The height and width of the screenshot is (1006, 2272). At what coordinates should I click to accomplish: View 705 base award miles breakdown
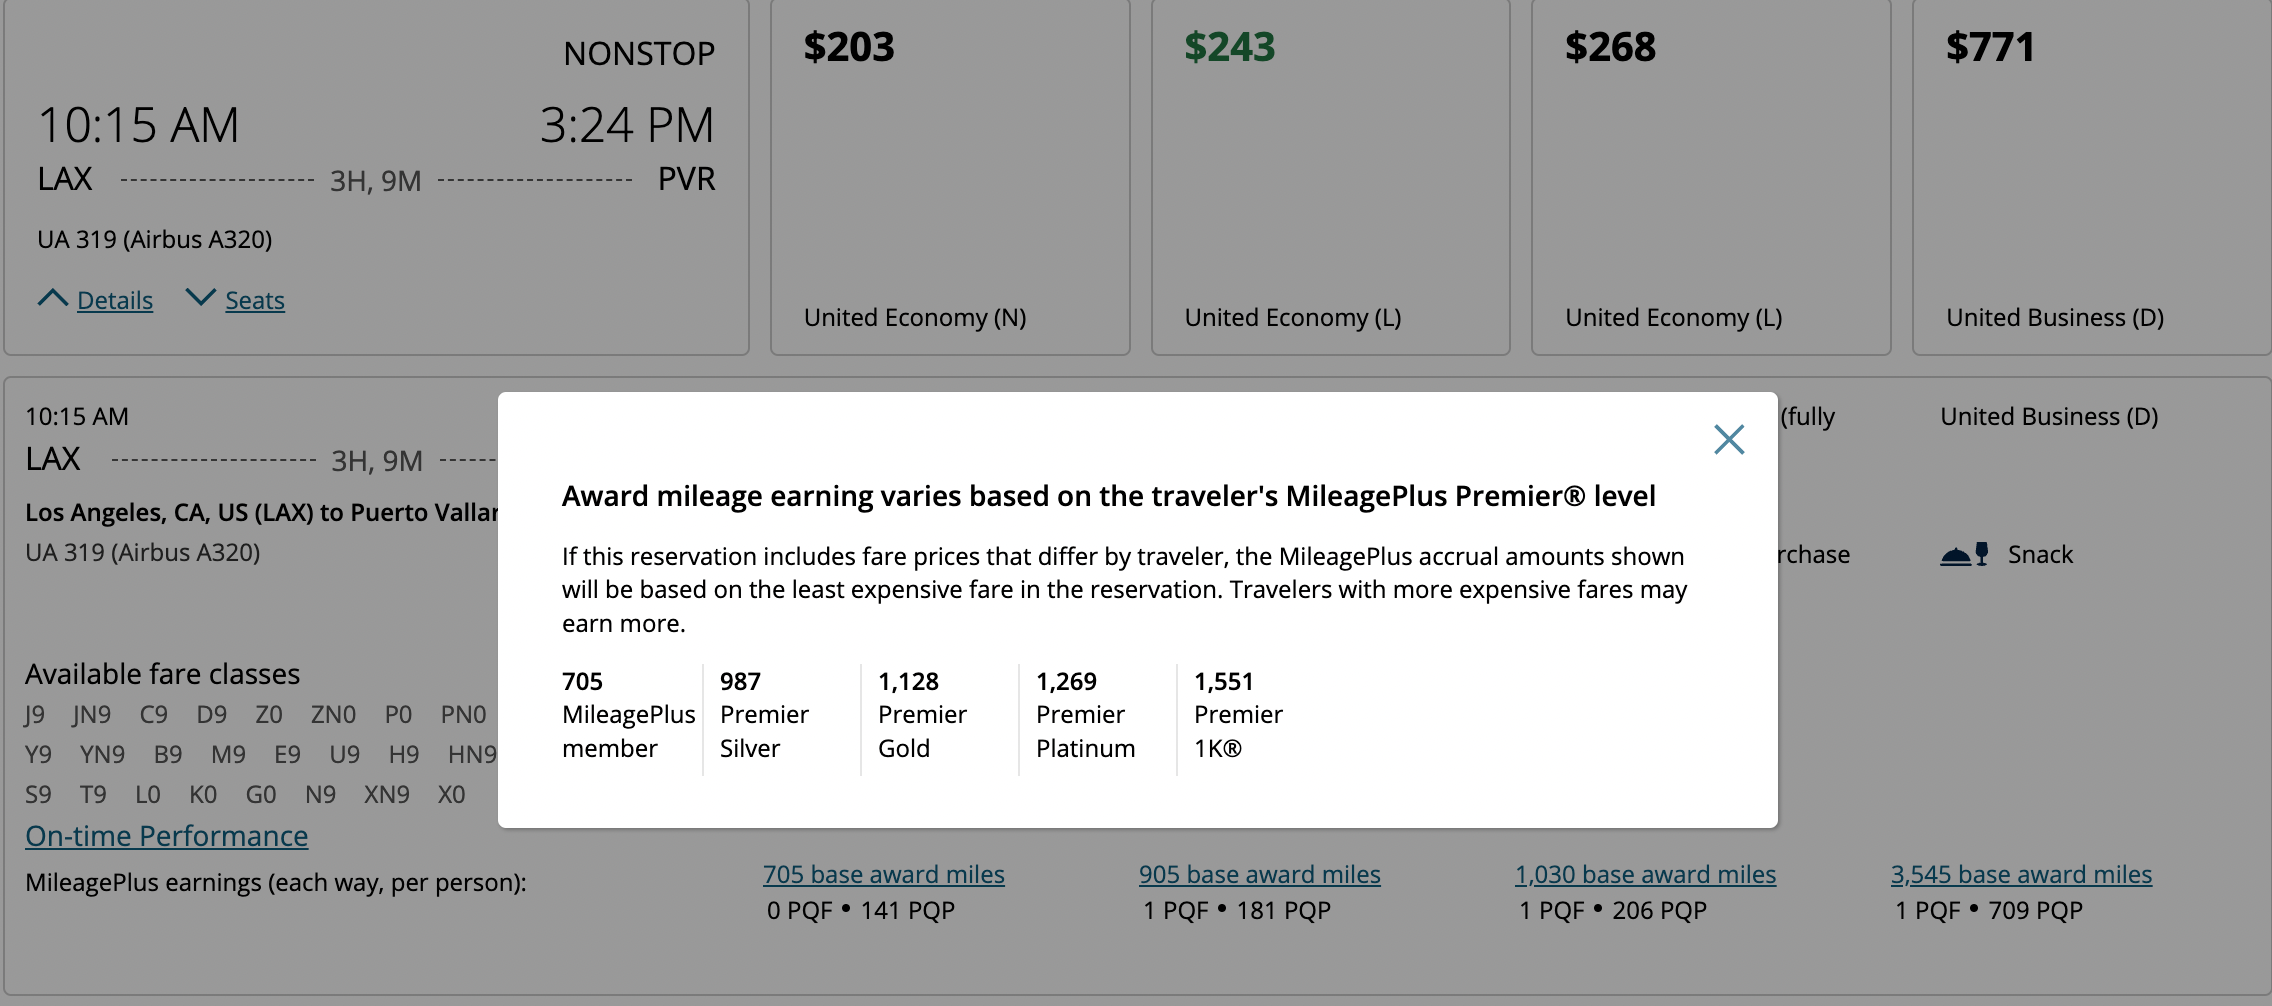coord(883,874)
